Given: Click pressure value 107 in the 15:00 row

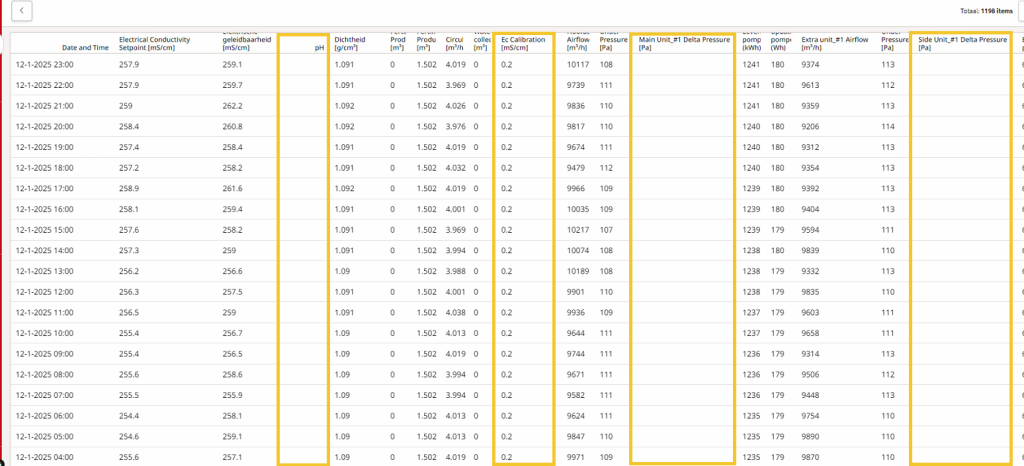Looking at the screenshot, I should pos(606,230).
